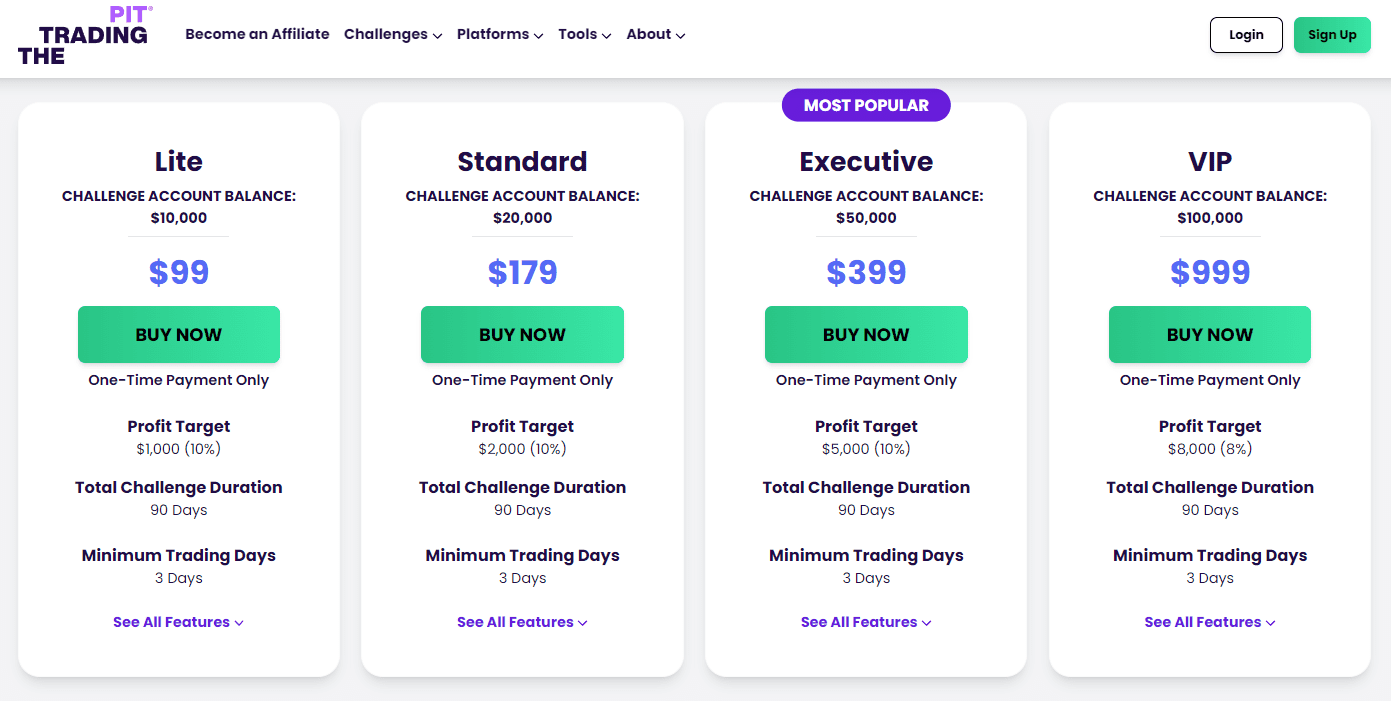Click the $99 price on Lite plan
The height and width of the screenshot is (701, 1391).
click(178, 271)
